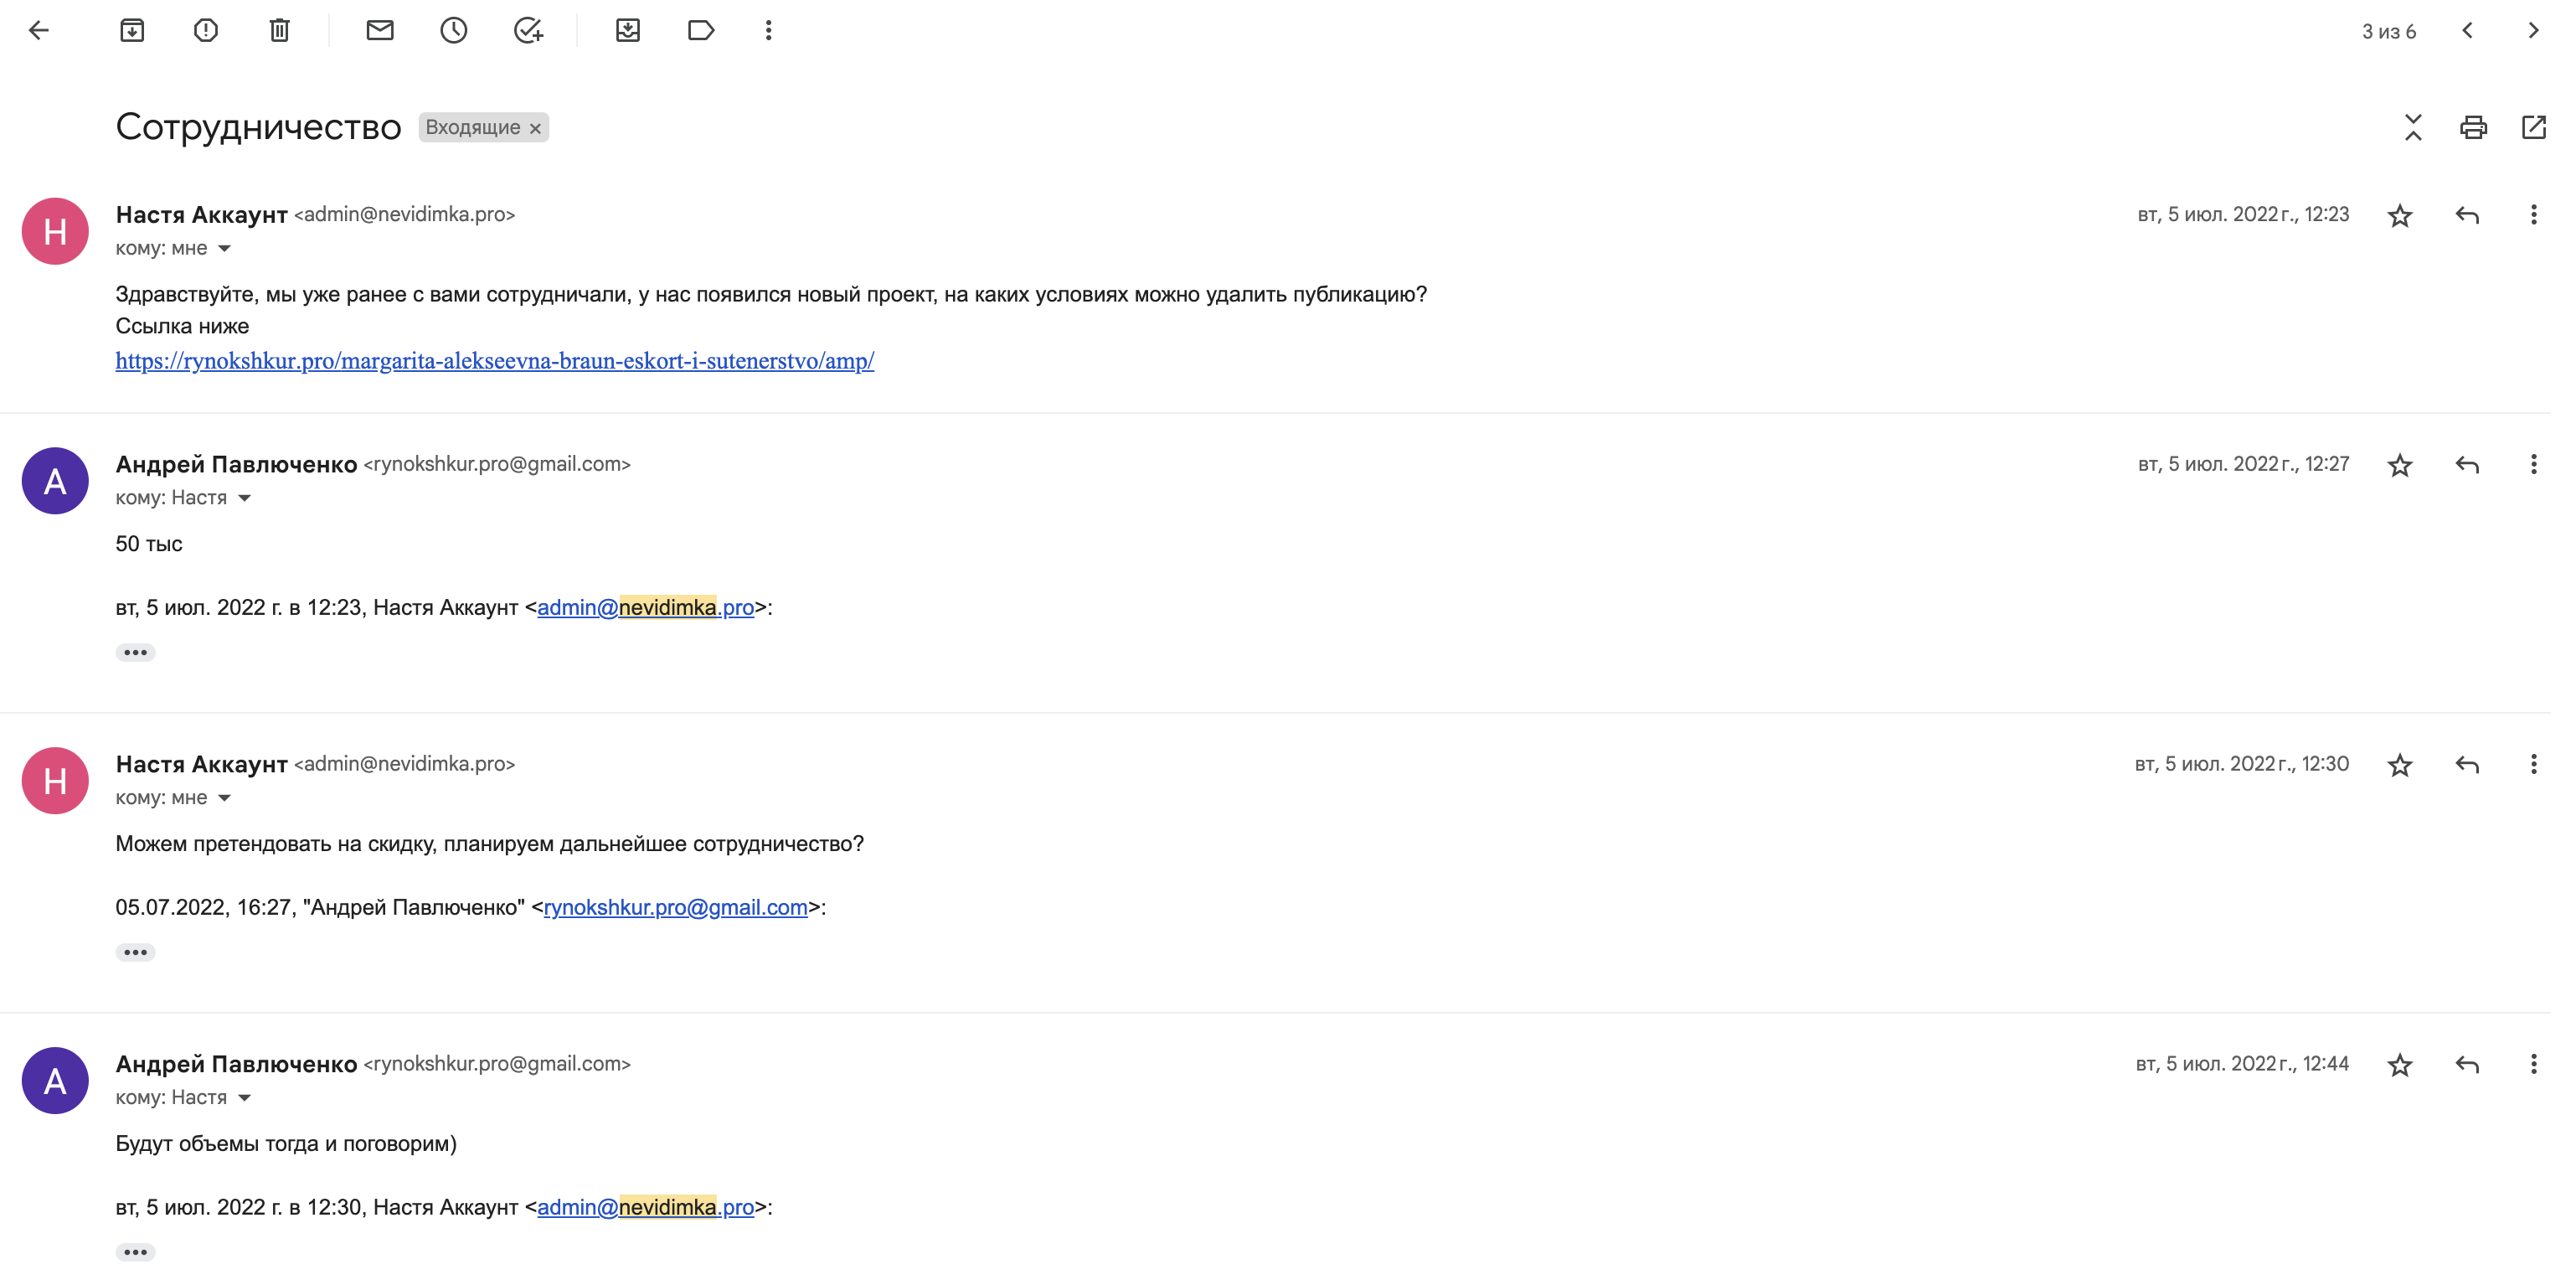Star the 12:27 message from Андрей
Screen dimensions: 2576x1285
[x=2400, y=465]
